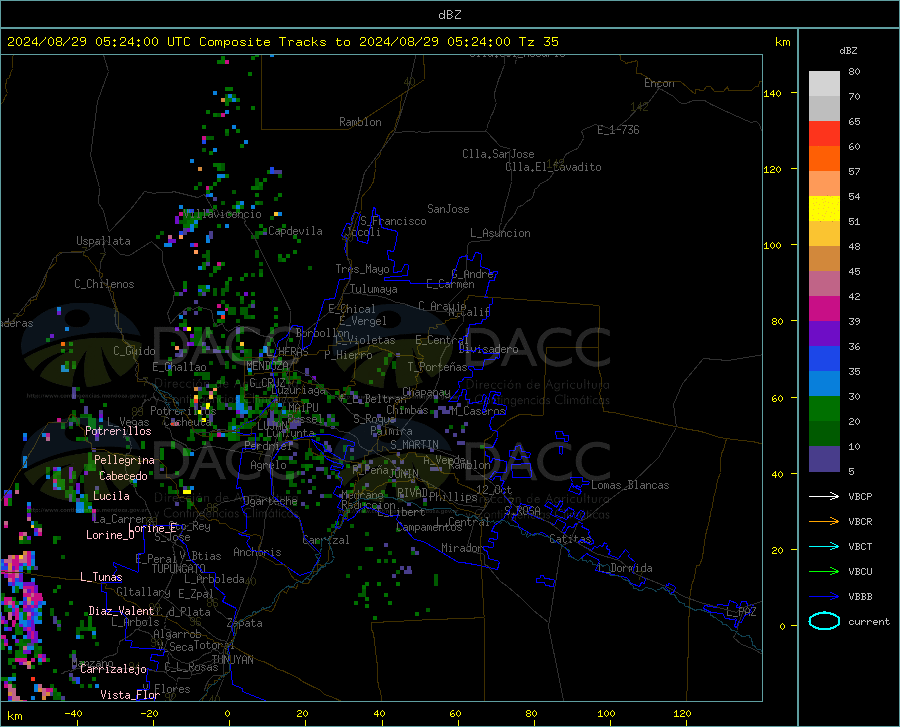Click the Lomas_Blancas map label

(x=630, y=485)
